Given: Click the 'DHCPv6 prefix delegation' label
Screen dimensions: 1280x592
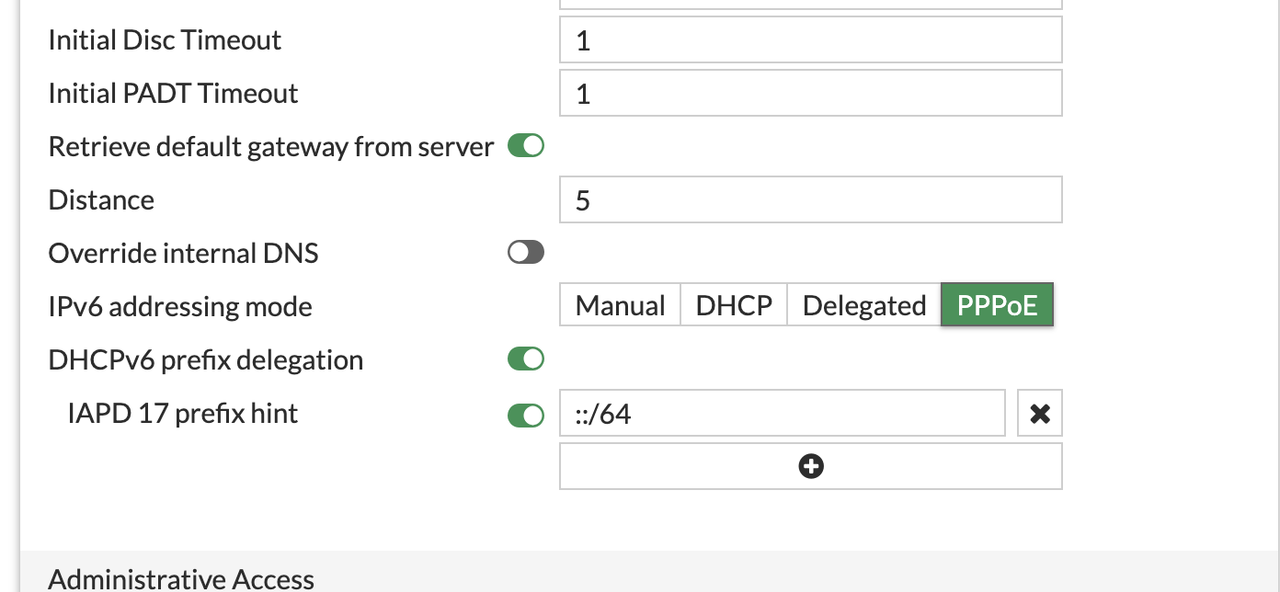Looking at the screenshot, I should tap(205, 360).
